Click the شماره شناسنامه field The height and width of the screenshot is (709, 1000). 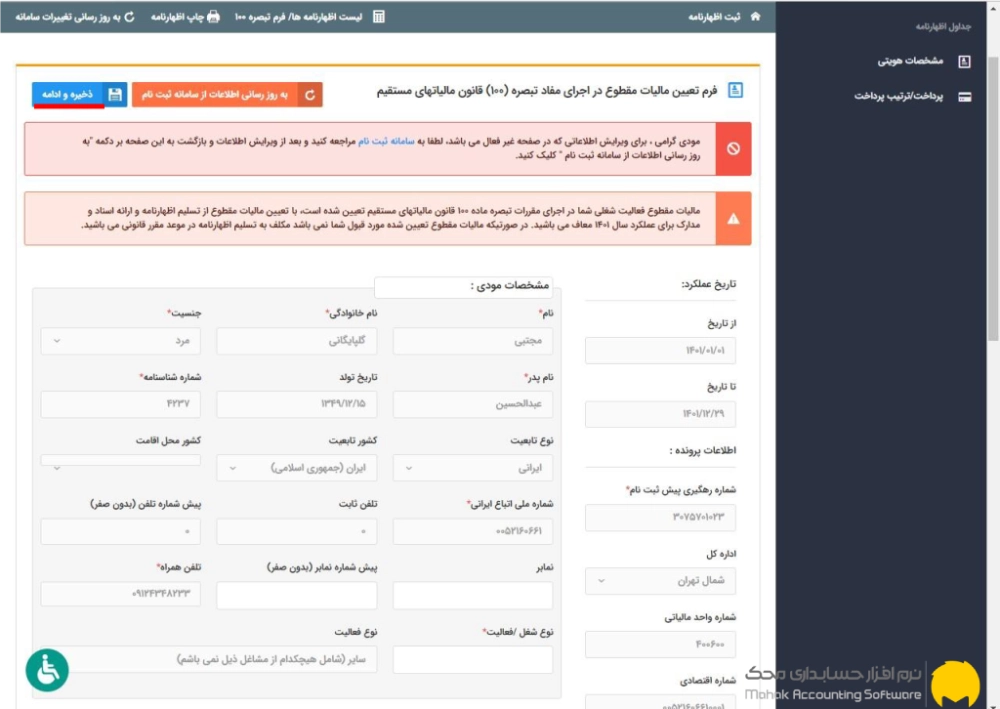click(x=121, y=404)
